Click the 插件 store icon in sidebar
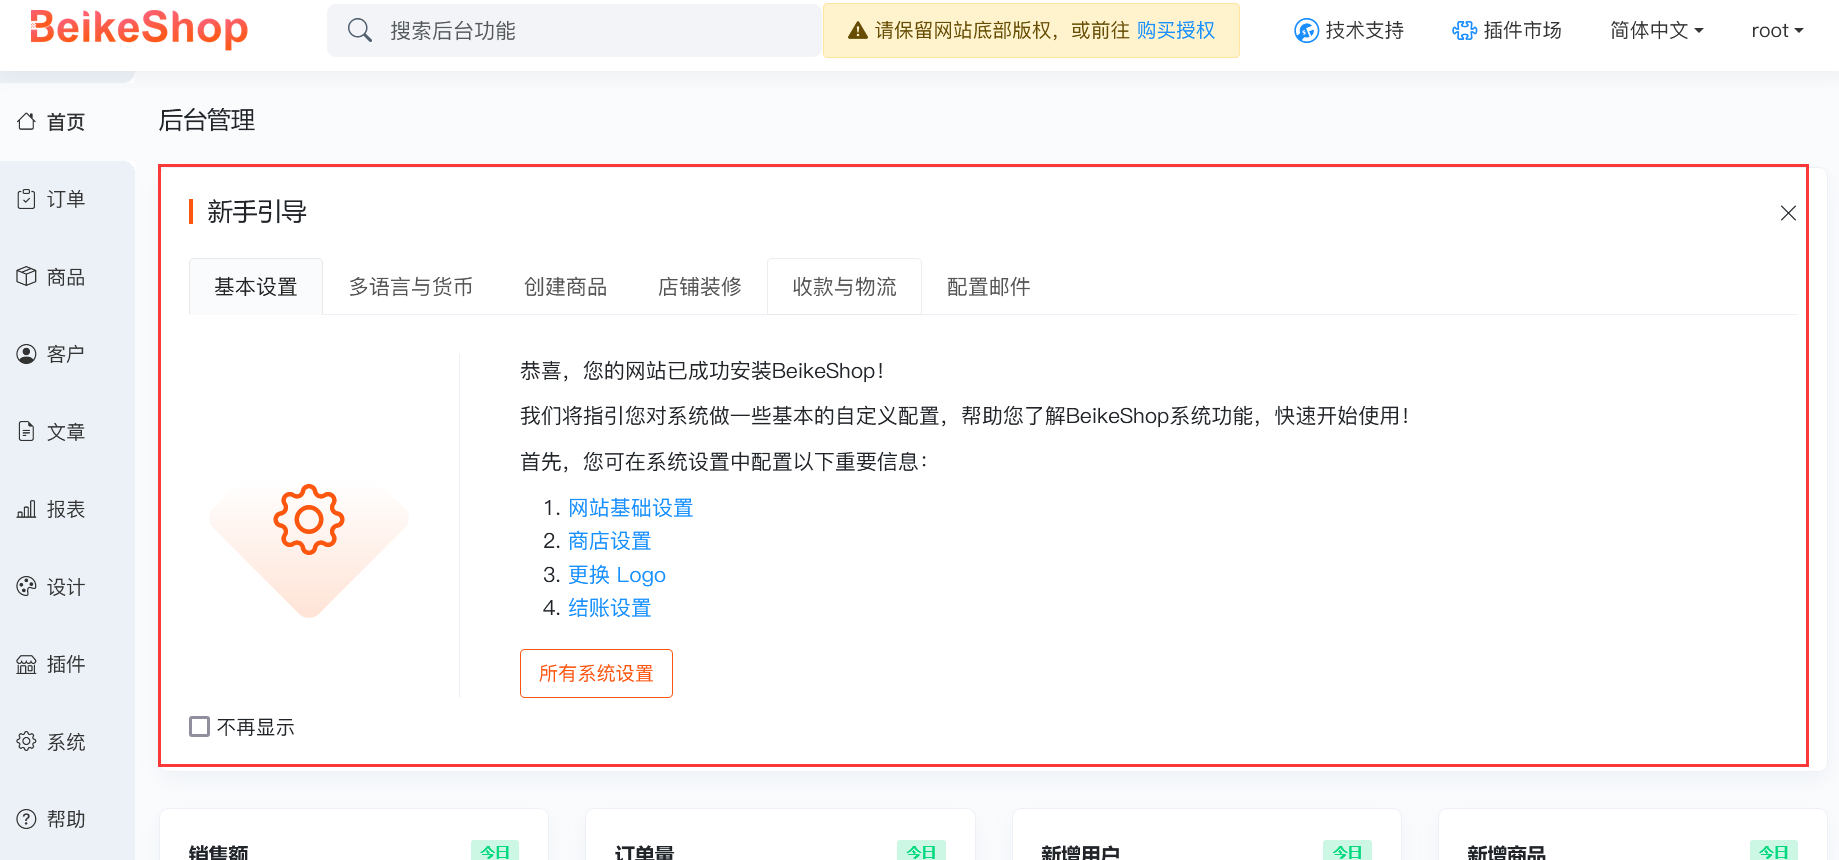The image size is (1839, 860). 27,664
